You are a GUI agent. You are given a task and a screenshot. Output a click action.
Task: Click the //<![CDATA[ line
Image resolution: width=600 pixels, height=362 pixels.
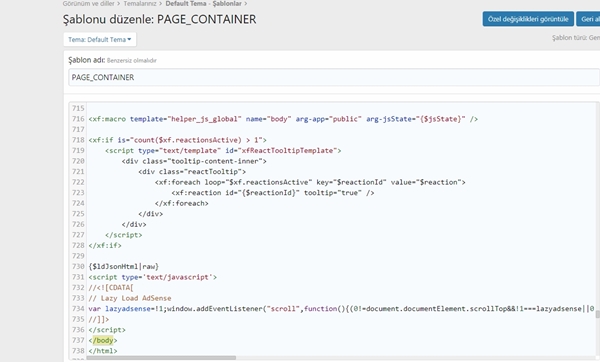111,287
